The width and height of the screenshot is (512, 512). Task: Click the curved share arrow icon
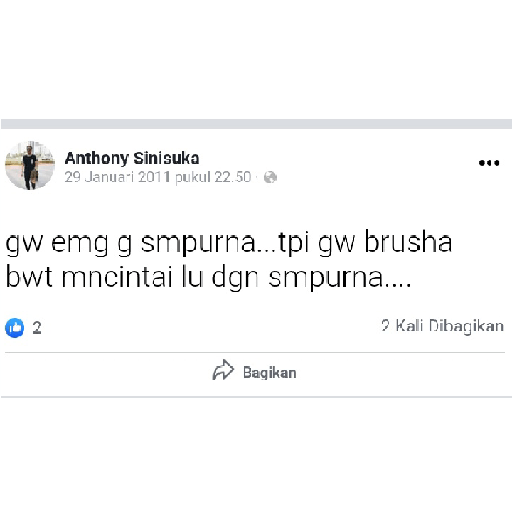click(223, 370)
